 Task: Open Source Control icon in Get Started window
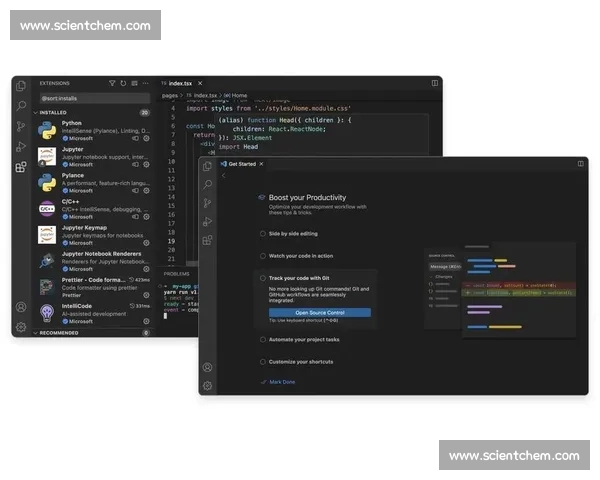(207, 203)
